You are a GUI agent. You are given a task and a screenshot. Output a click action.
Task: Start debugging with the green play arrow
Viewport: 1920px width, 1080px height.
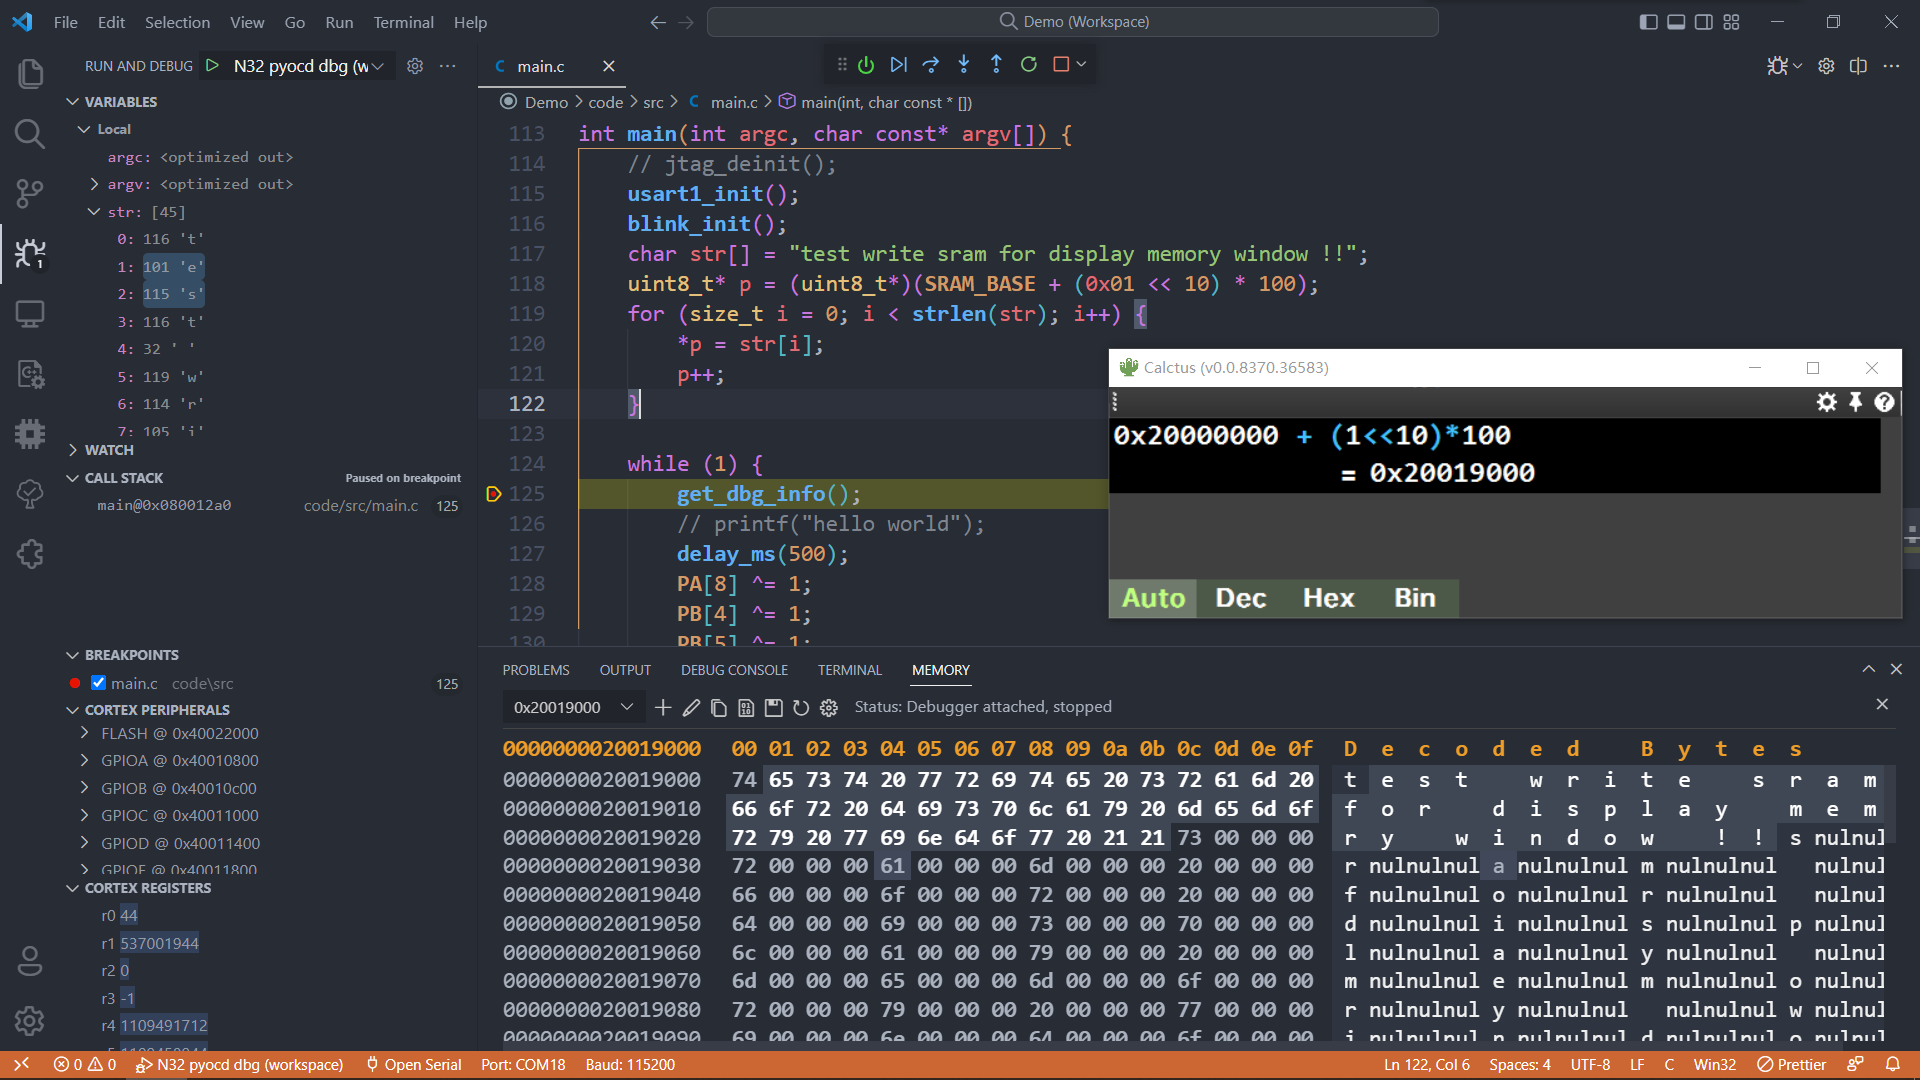point(212,66)
